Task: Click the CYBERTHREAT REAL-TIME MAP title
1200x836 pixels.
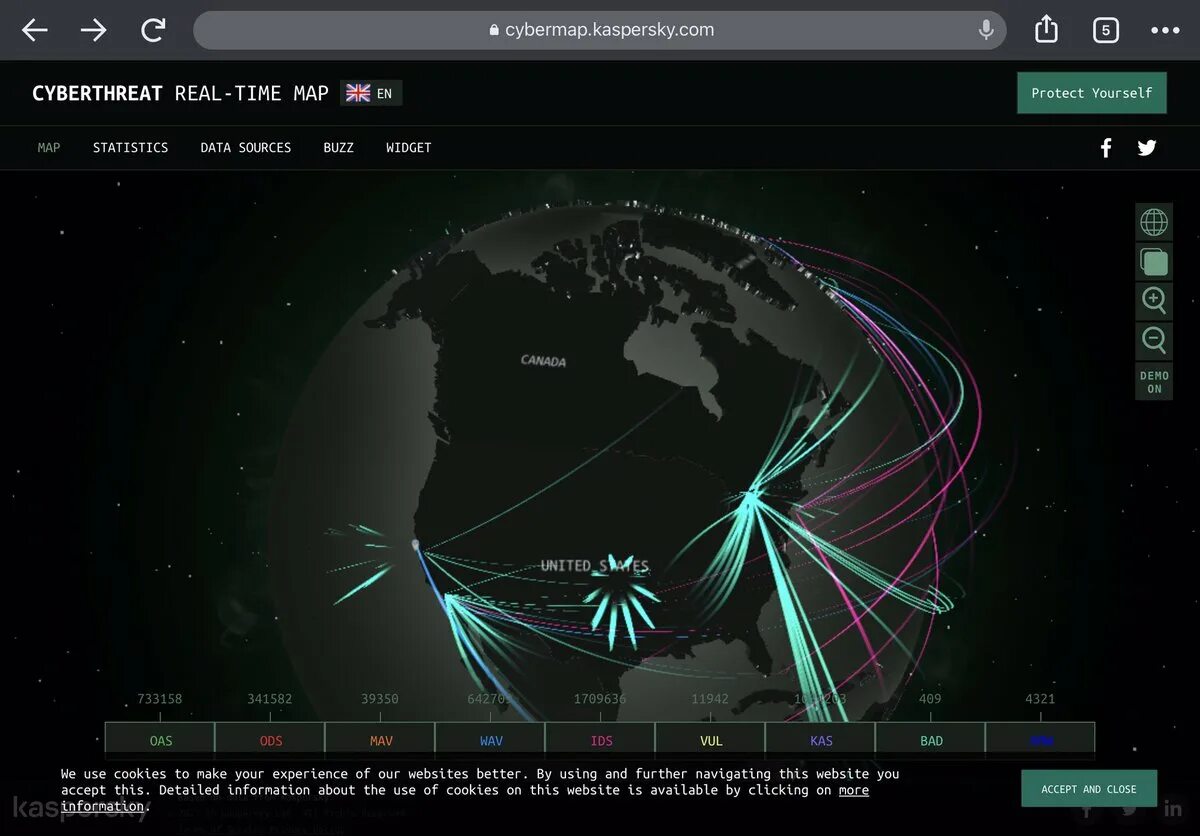Action: click(x=180, y=93)
